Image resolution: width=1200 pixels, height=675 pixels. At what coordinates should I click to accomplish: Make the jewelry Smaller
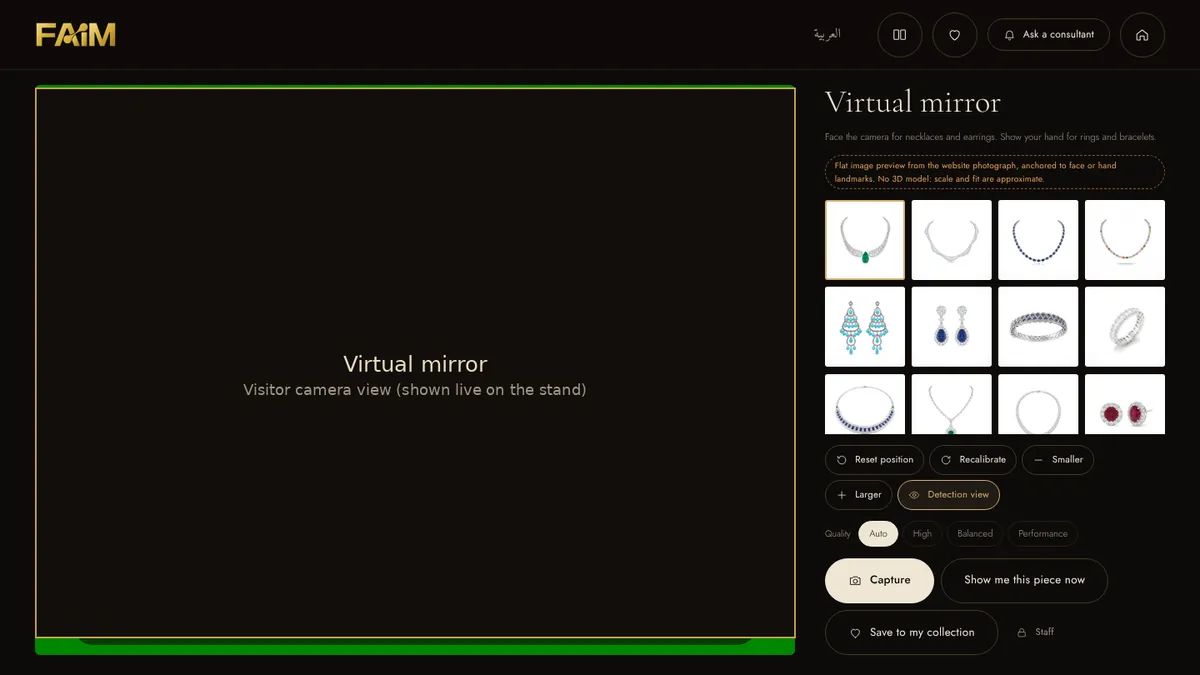coord(1058,460)
